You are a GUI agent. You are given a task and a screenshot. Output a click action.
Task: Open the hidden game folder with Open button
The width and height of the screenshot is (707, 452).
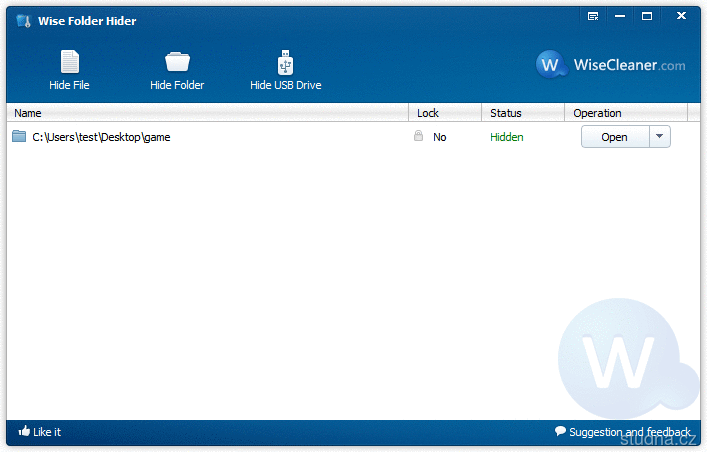615,137
